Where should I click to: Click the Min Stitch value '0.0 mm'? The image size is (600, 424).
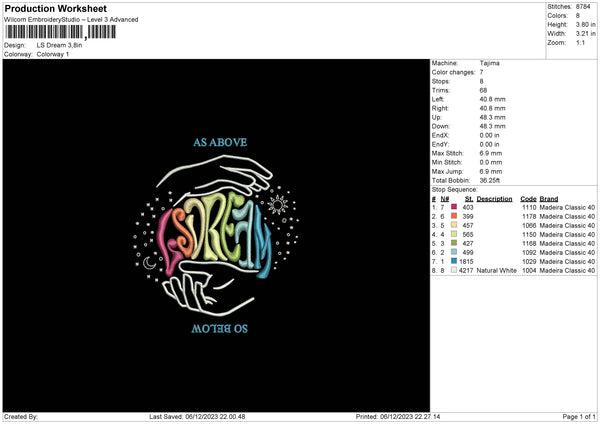click(491, 162)
